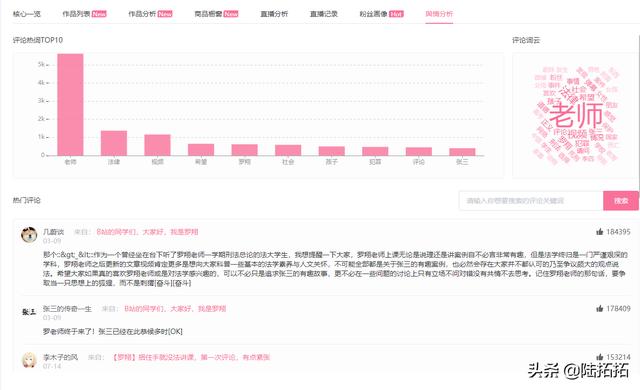Open source video link of 几翦诙's comment

pos(147,232)
